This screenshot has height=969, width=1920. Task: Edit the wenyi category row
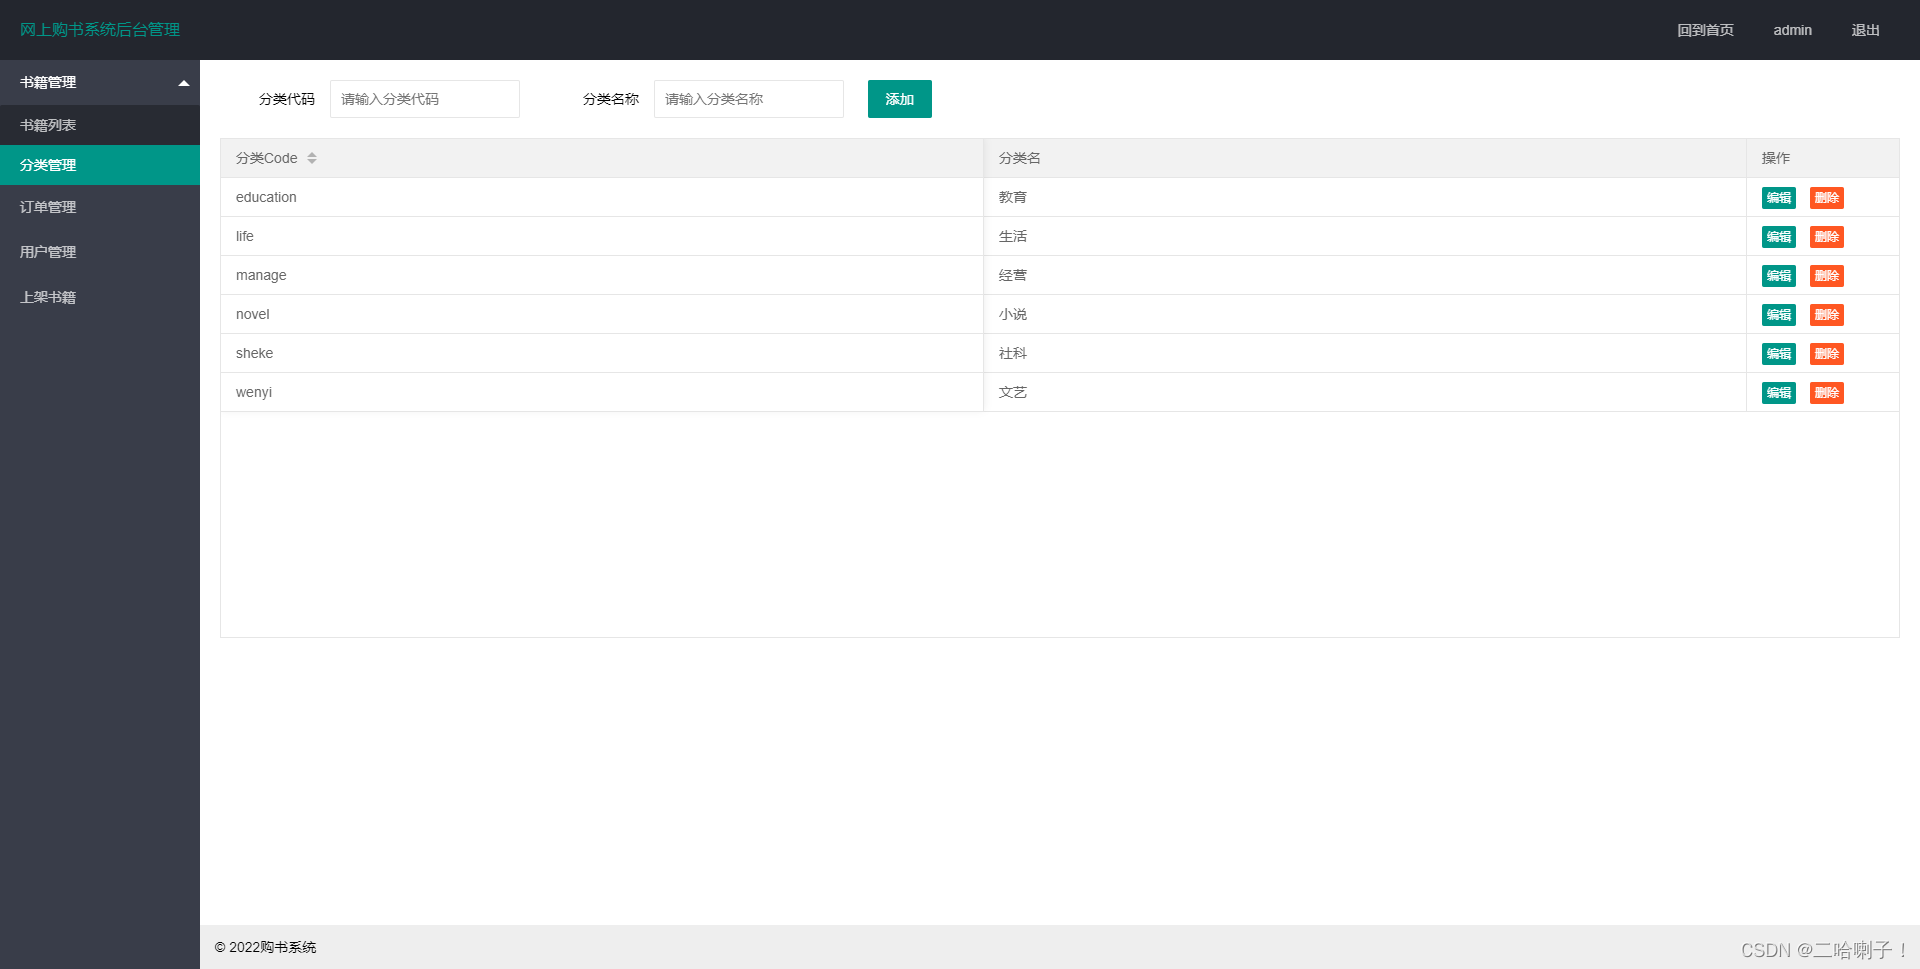pyautogui.click(x=1779, y=393)
